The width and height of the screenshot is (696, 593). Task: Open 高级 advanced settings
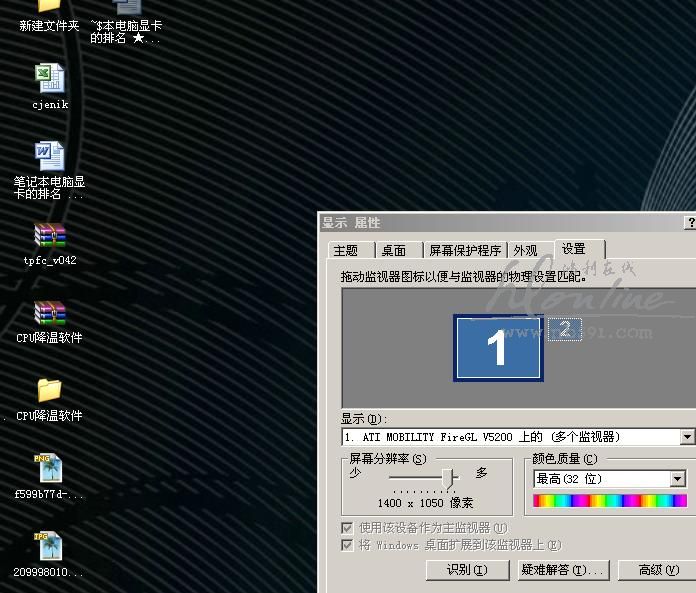tap(658, 570)
